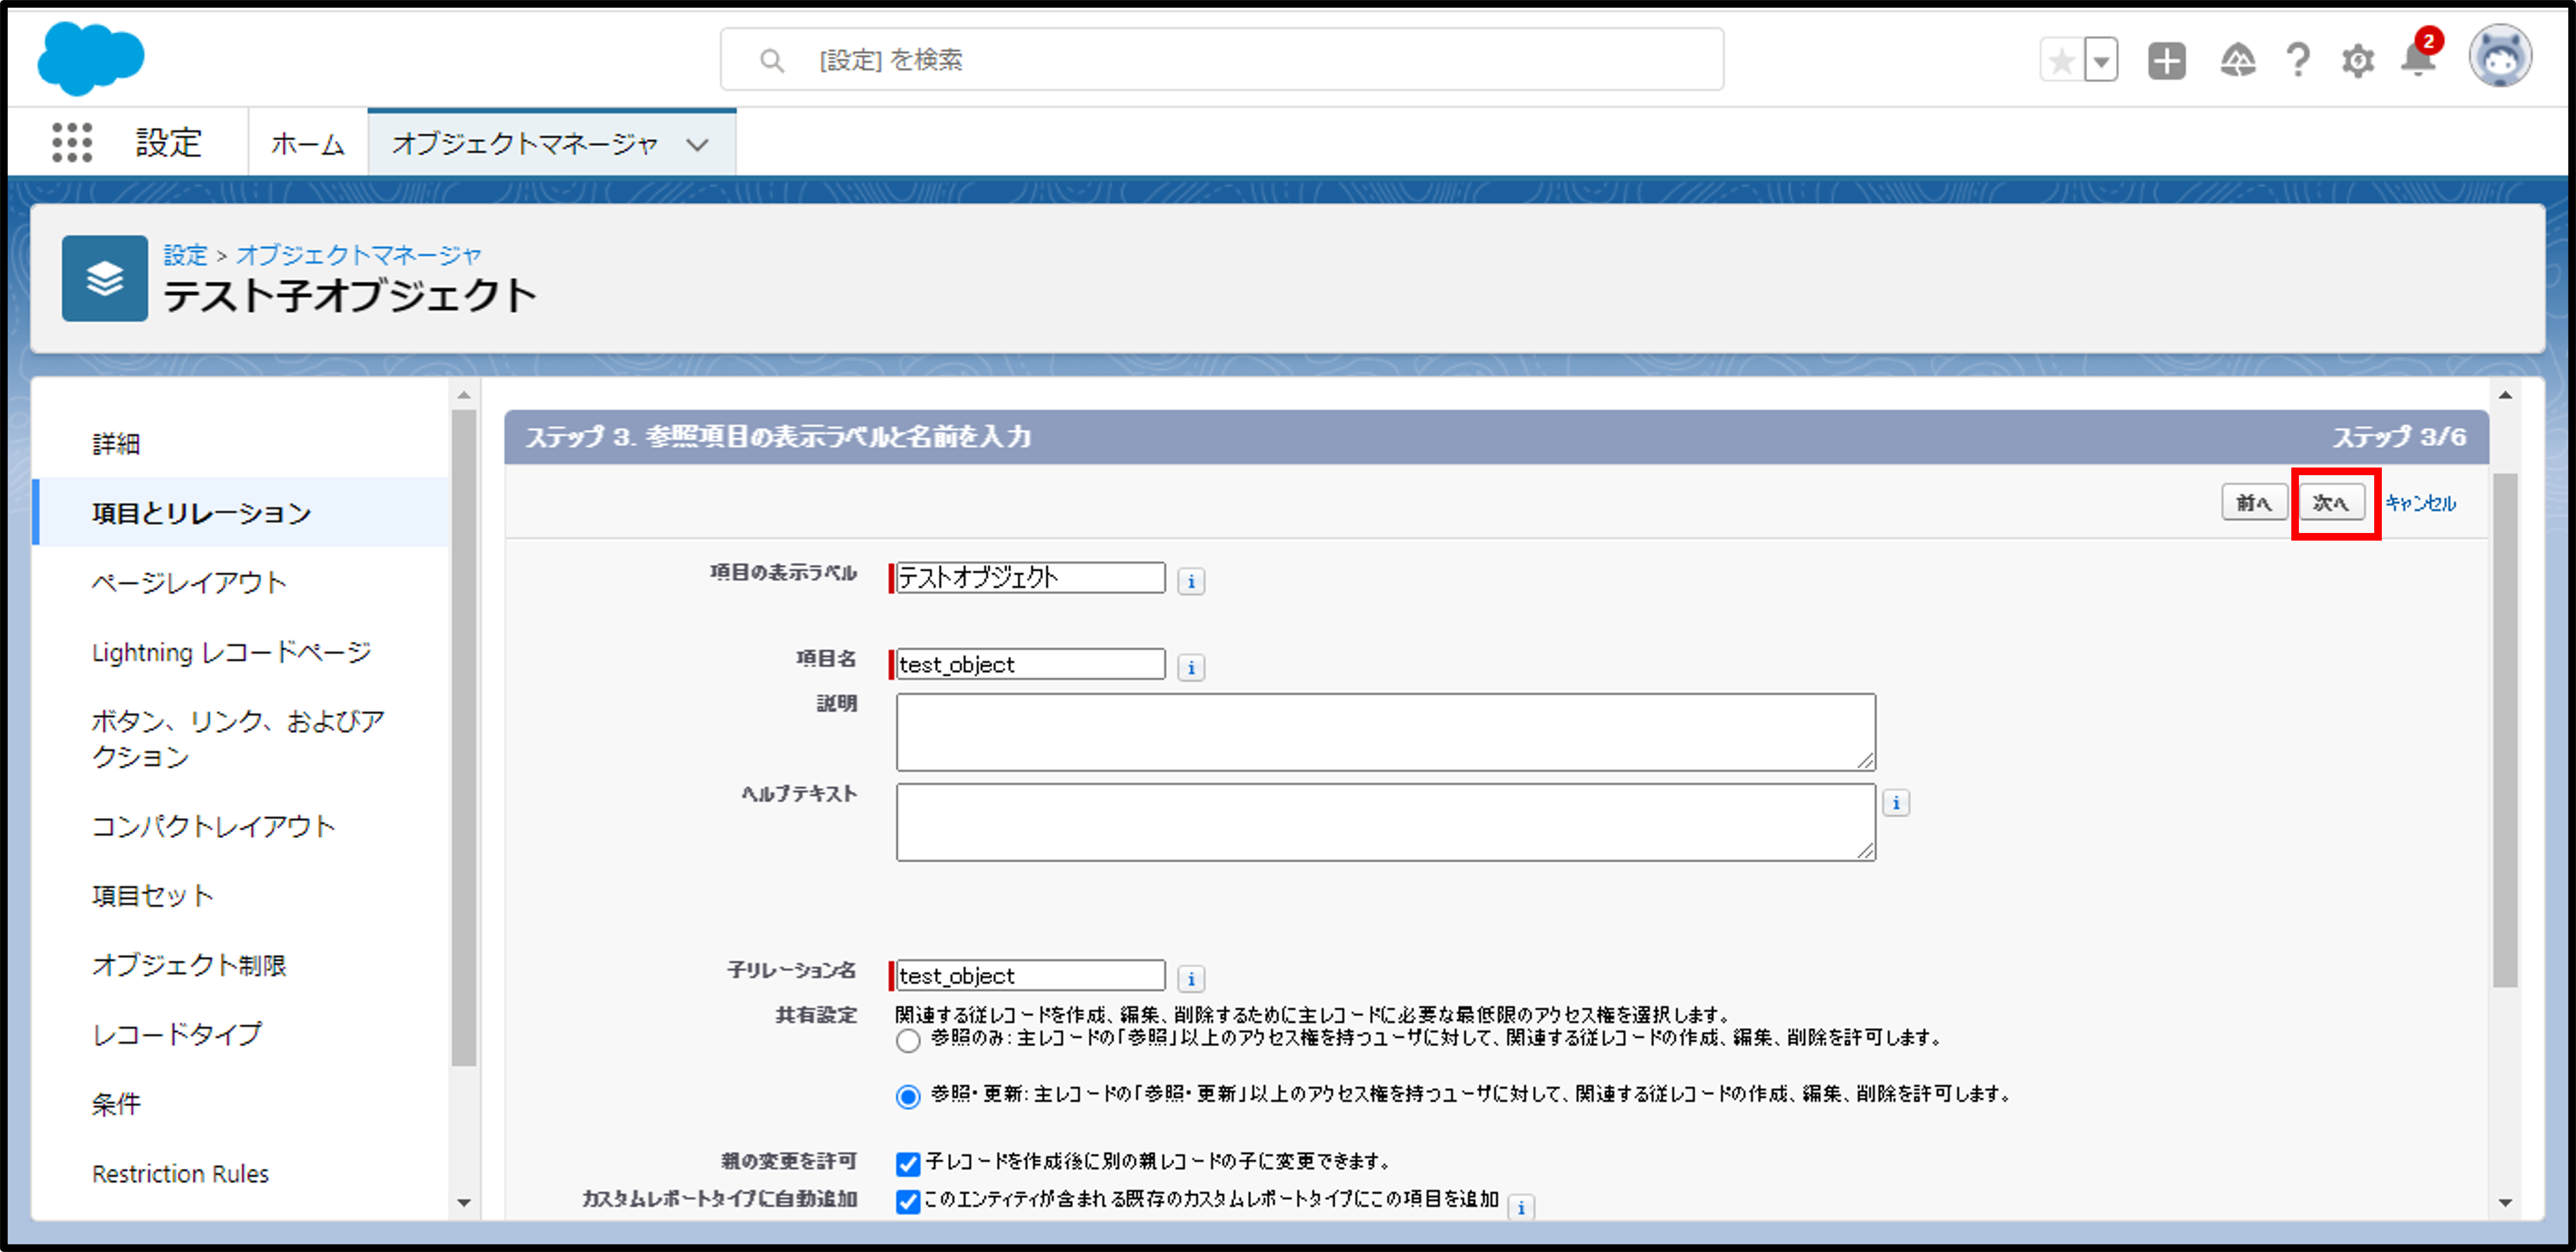Expand the favorites list dropdown arrow
2576x1252 pixels.
tap(2101, 61)
